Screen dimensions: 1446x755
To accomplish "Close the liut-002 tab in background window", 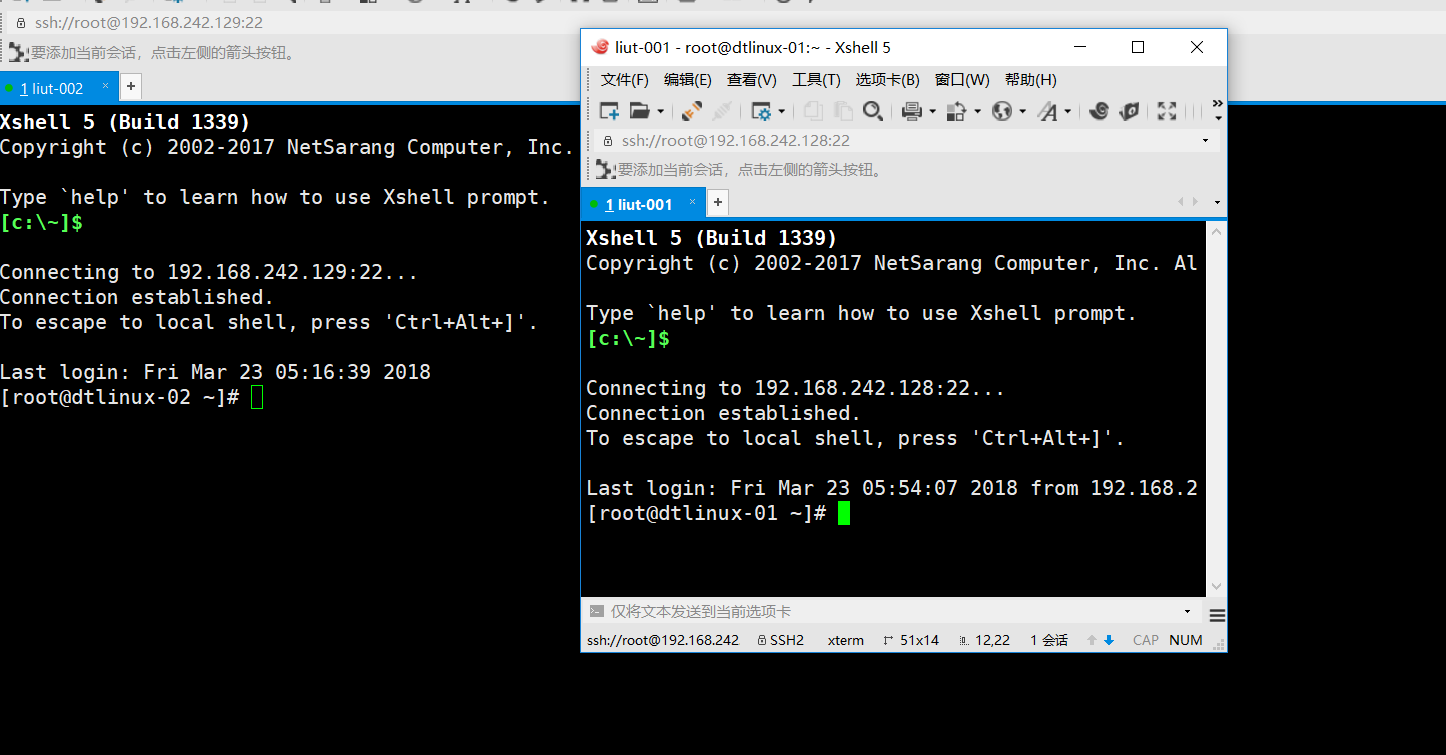I will 105,86.
